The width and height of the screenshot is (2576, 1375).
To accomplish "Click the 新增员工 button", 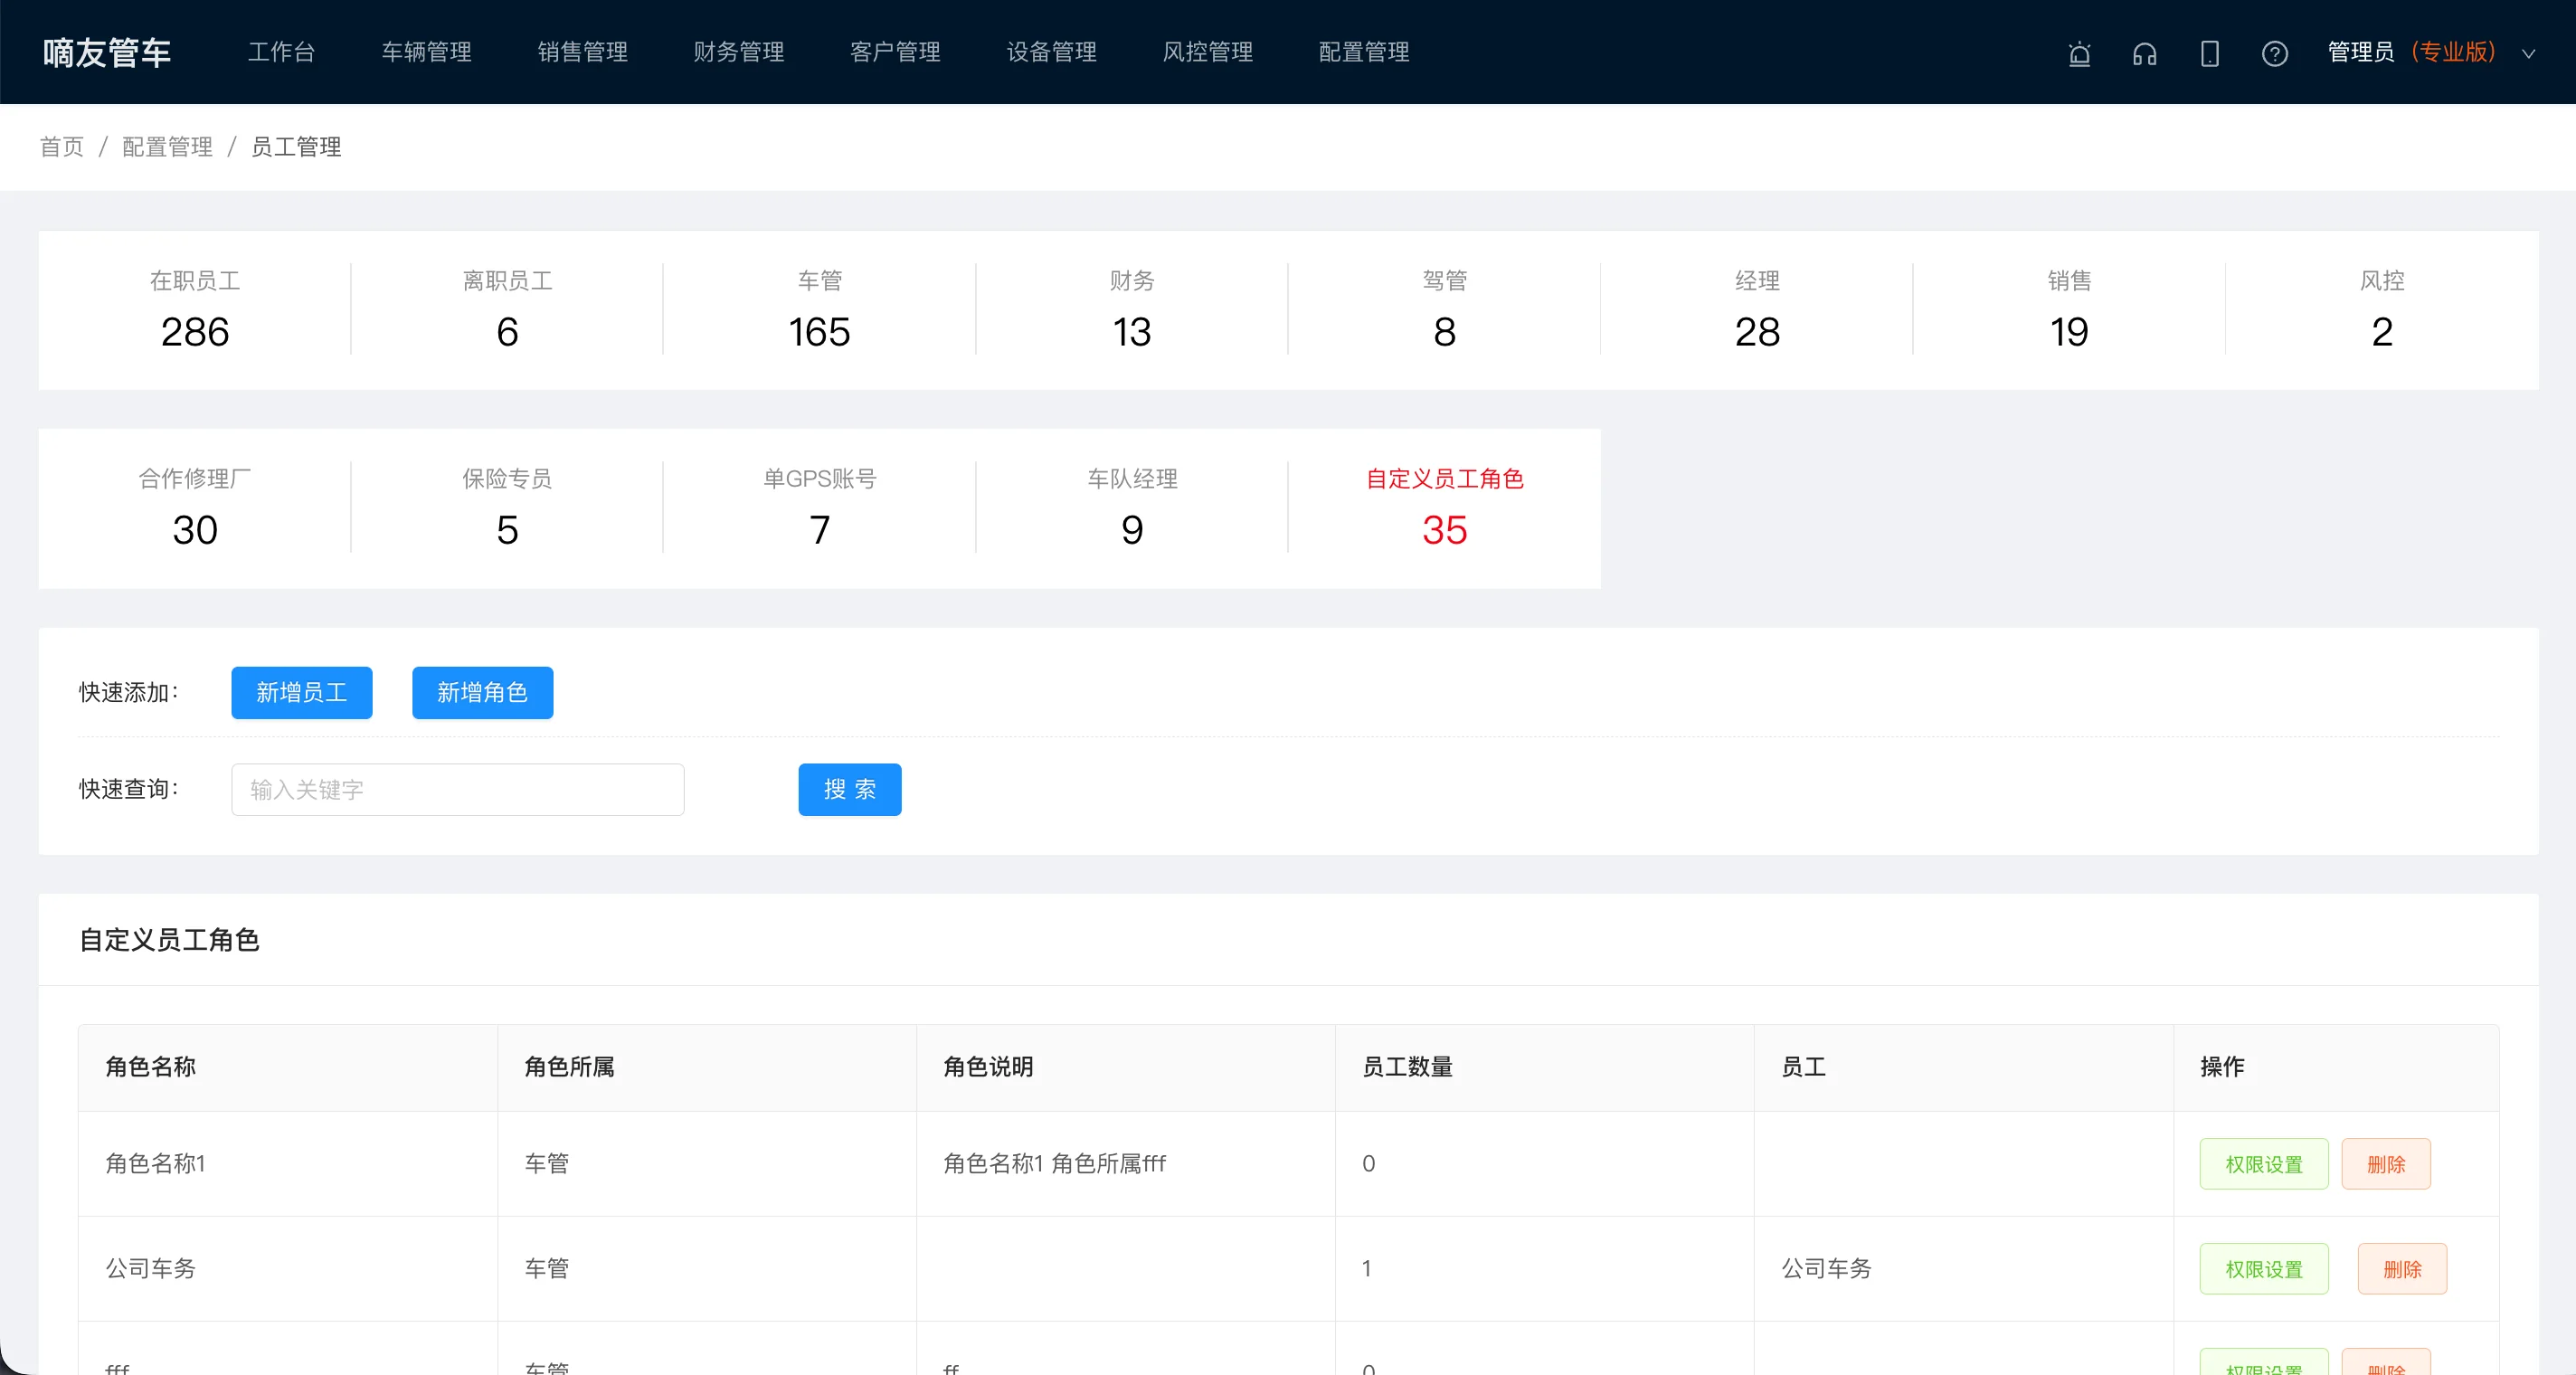I will (x=302, y=693).
